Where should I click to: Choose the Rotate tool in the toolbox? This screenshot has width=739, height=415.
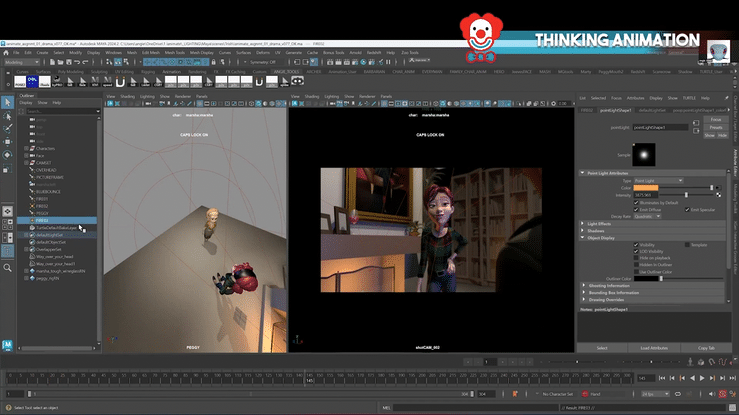(8, 155)
